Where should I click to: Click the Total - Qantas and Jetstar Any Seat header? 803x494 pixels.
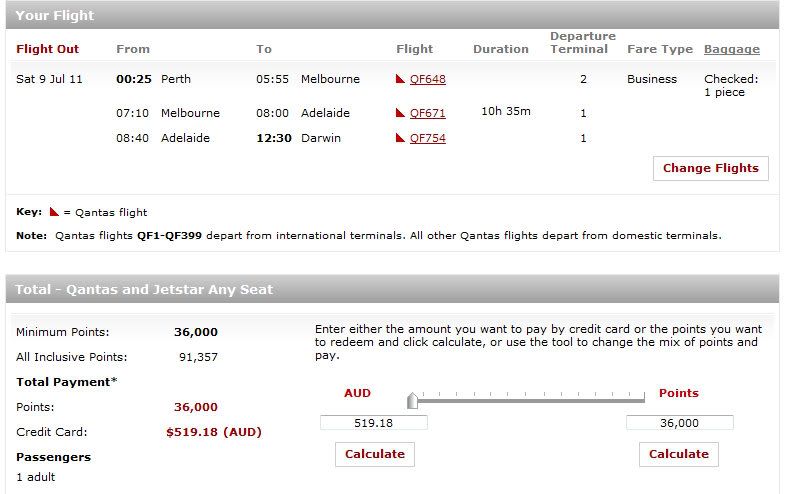pos(392,289)
